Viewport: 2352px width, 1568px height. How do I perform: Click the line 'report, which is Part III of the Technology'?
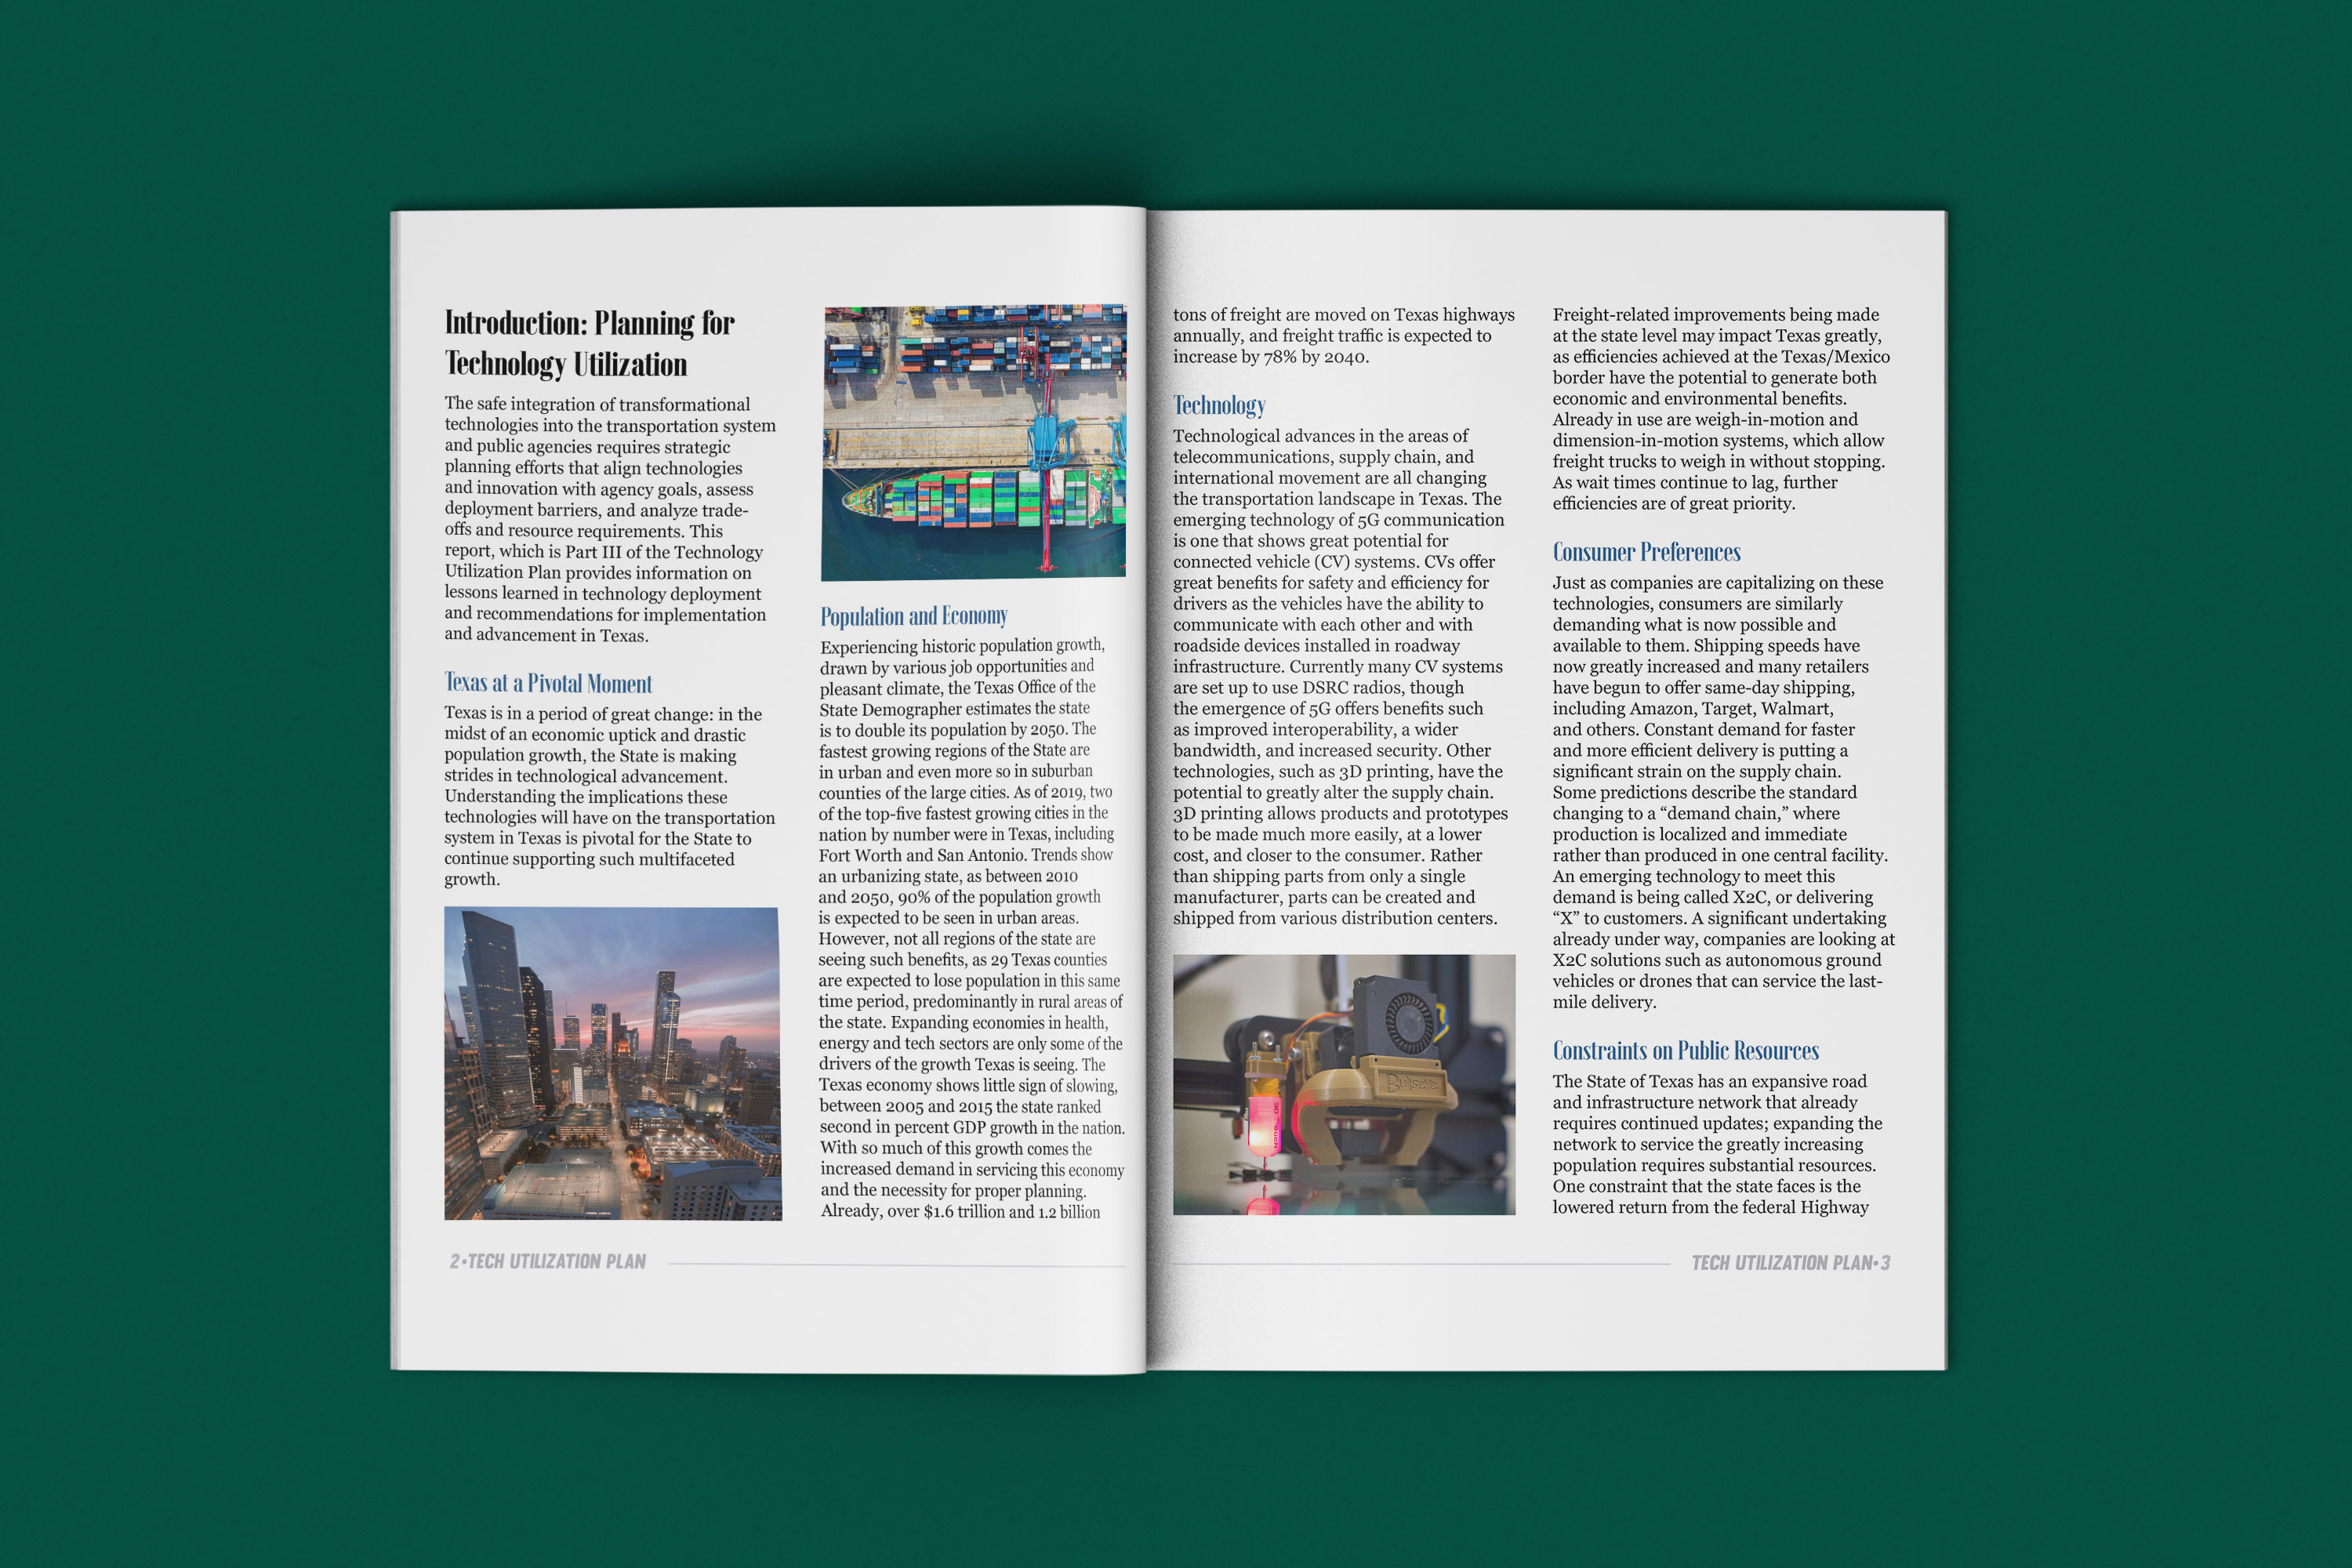(603, 551)
